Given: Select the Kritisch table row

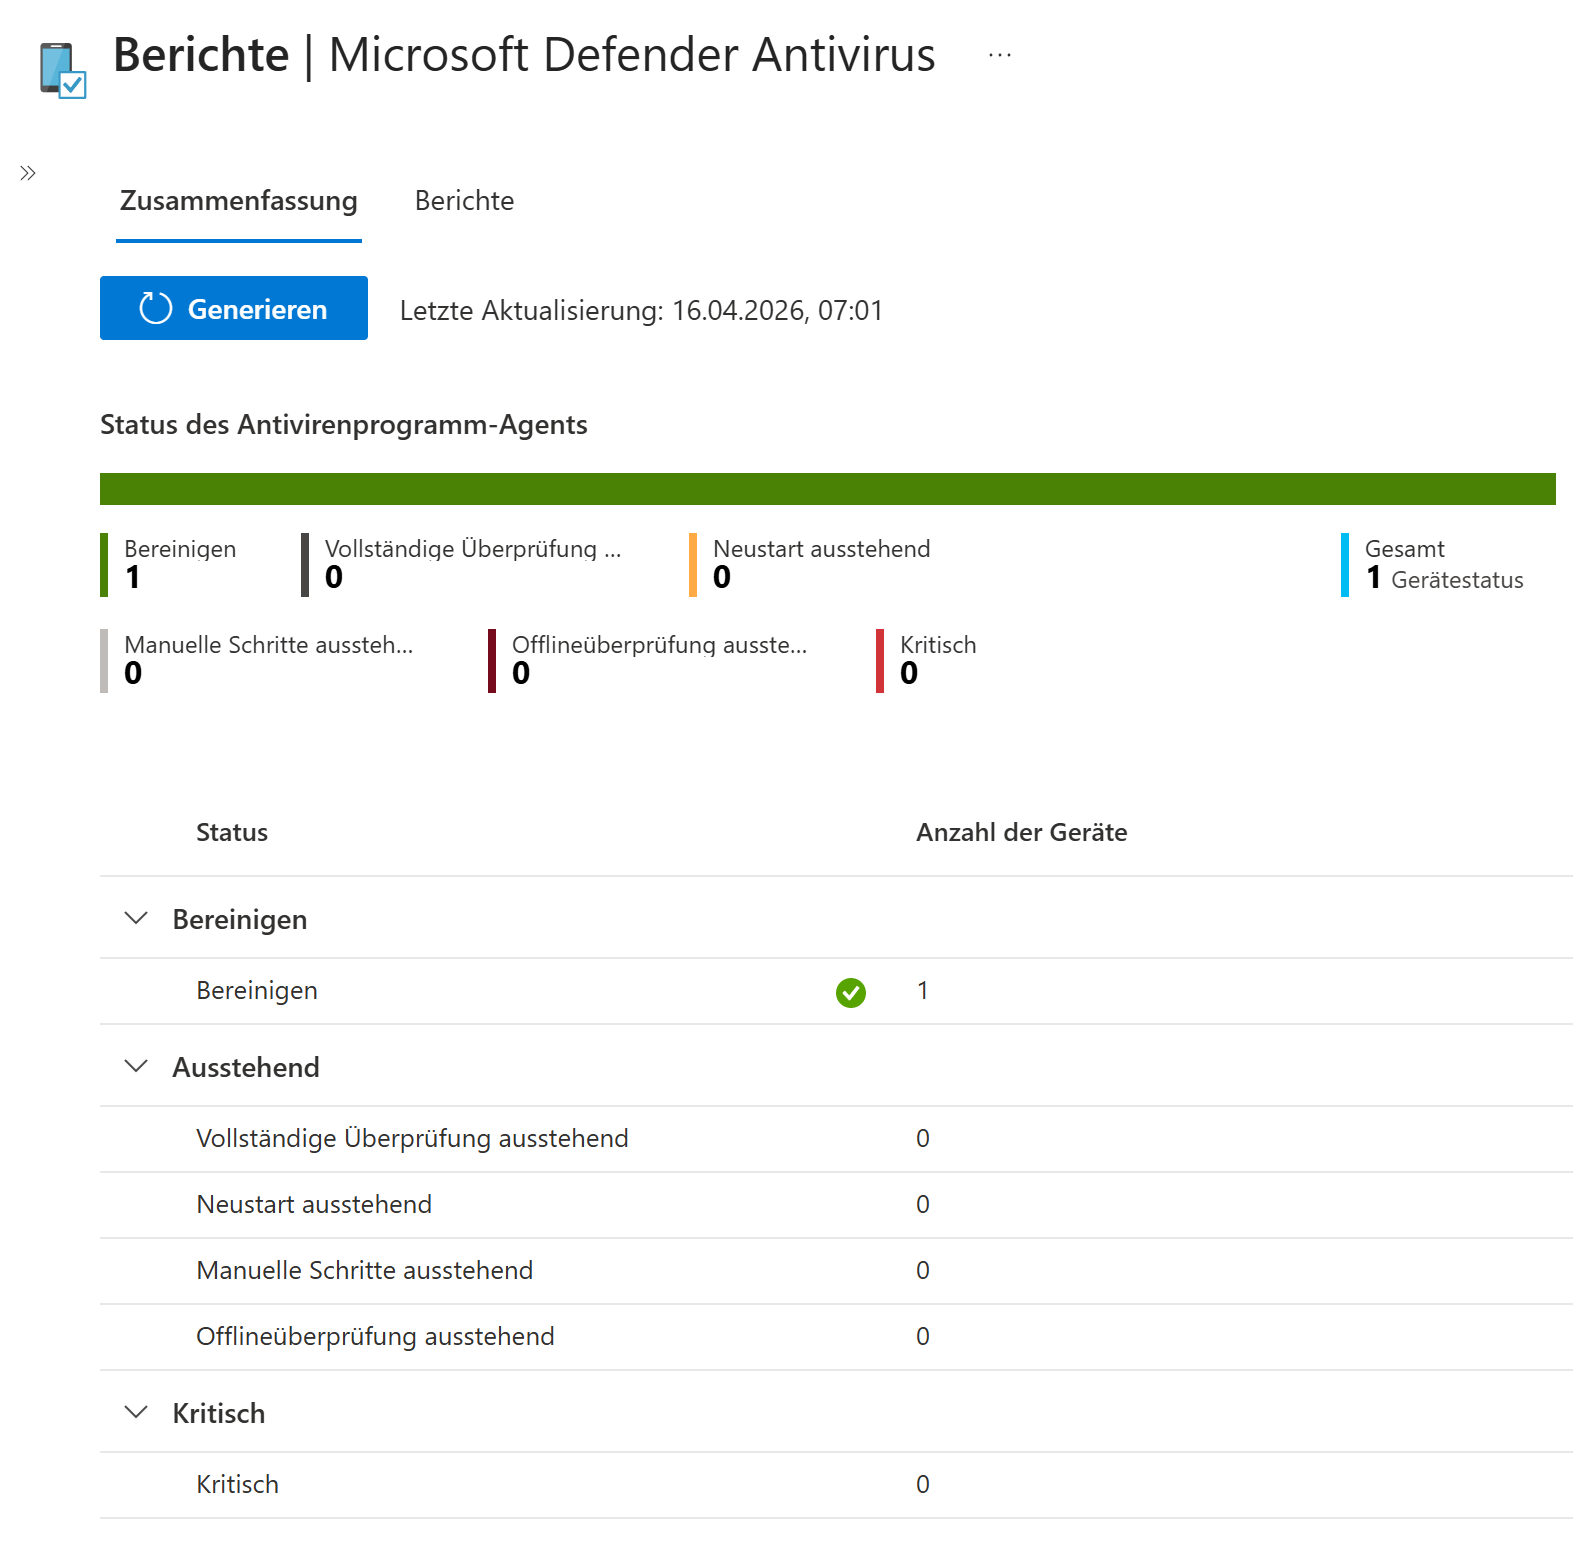Looking at the screenshot, I should [836, 1485].
